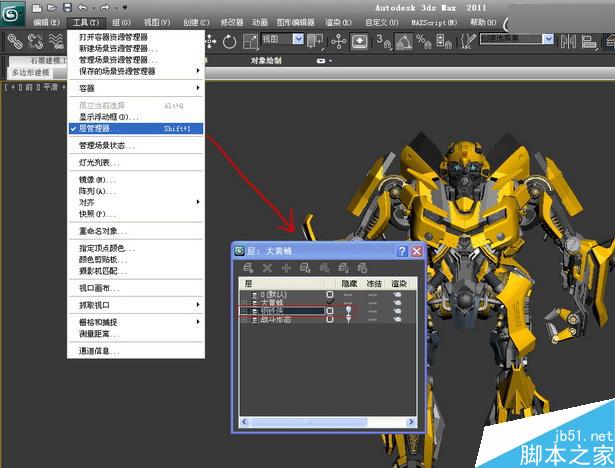Open the undo history dropdown arrow

(93, 8)
